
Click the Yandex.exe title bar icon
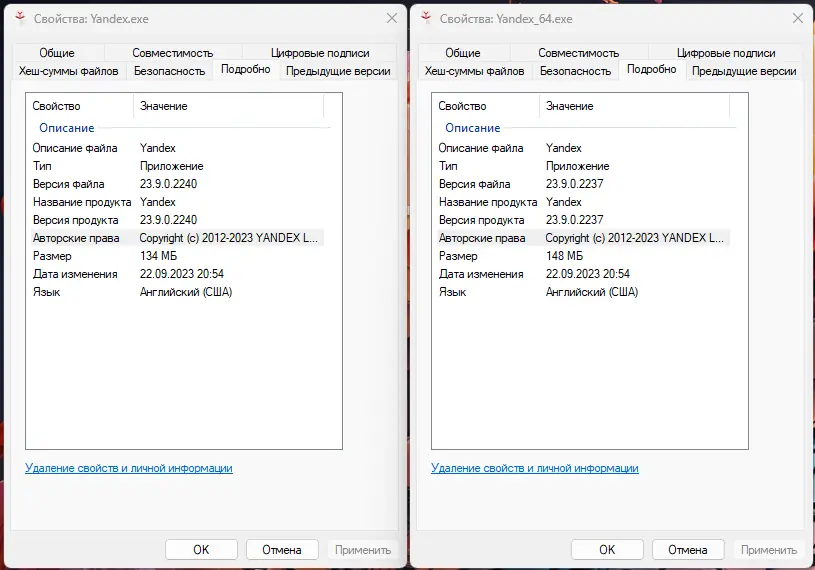tap(21, 18)
